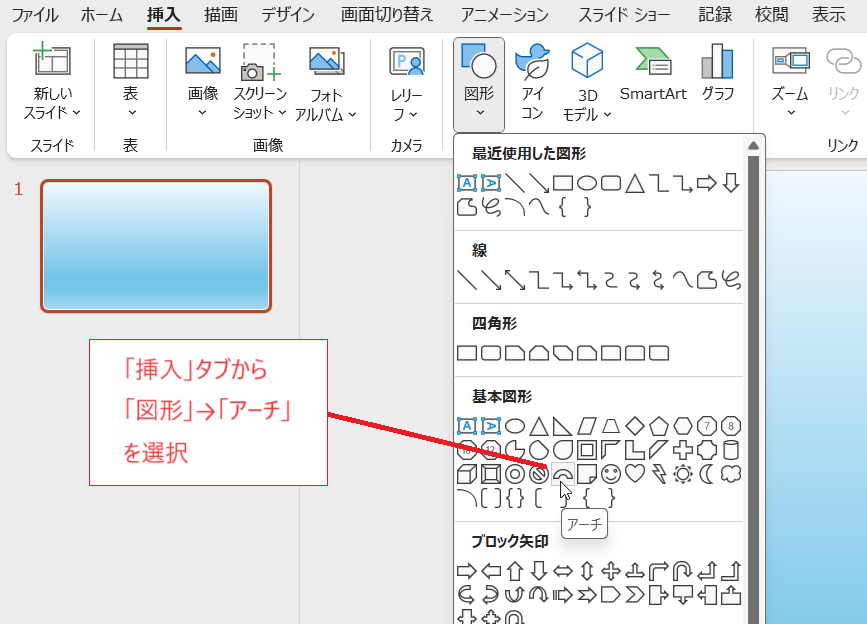
Task: Insert the Sun shape
Action: [683, 474]
